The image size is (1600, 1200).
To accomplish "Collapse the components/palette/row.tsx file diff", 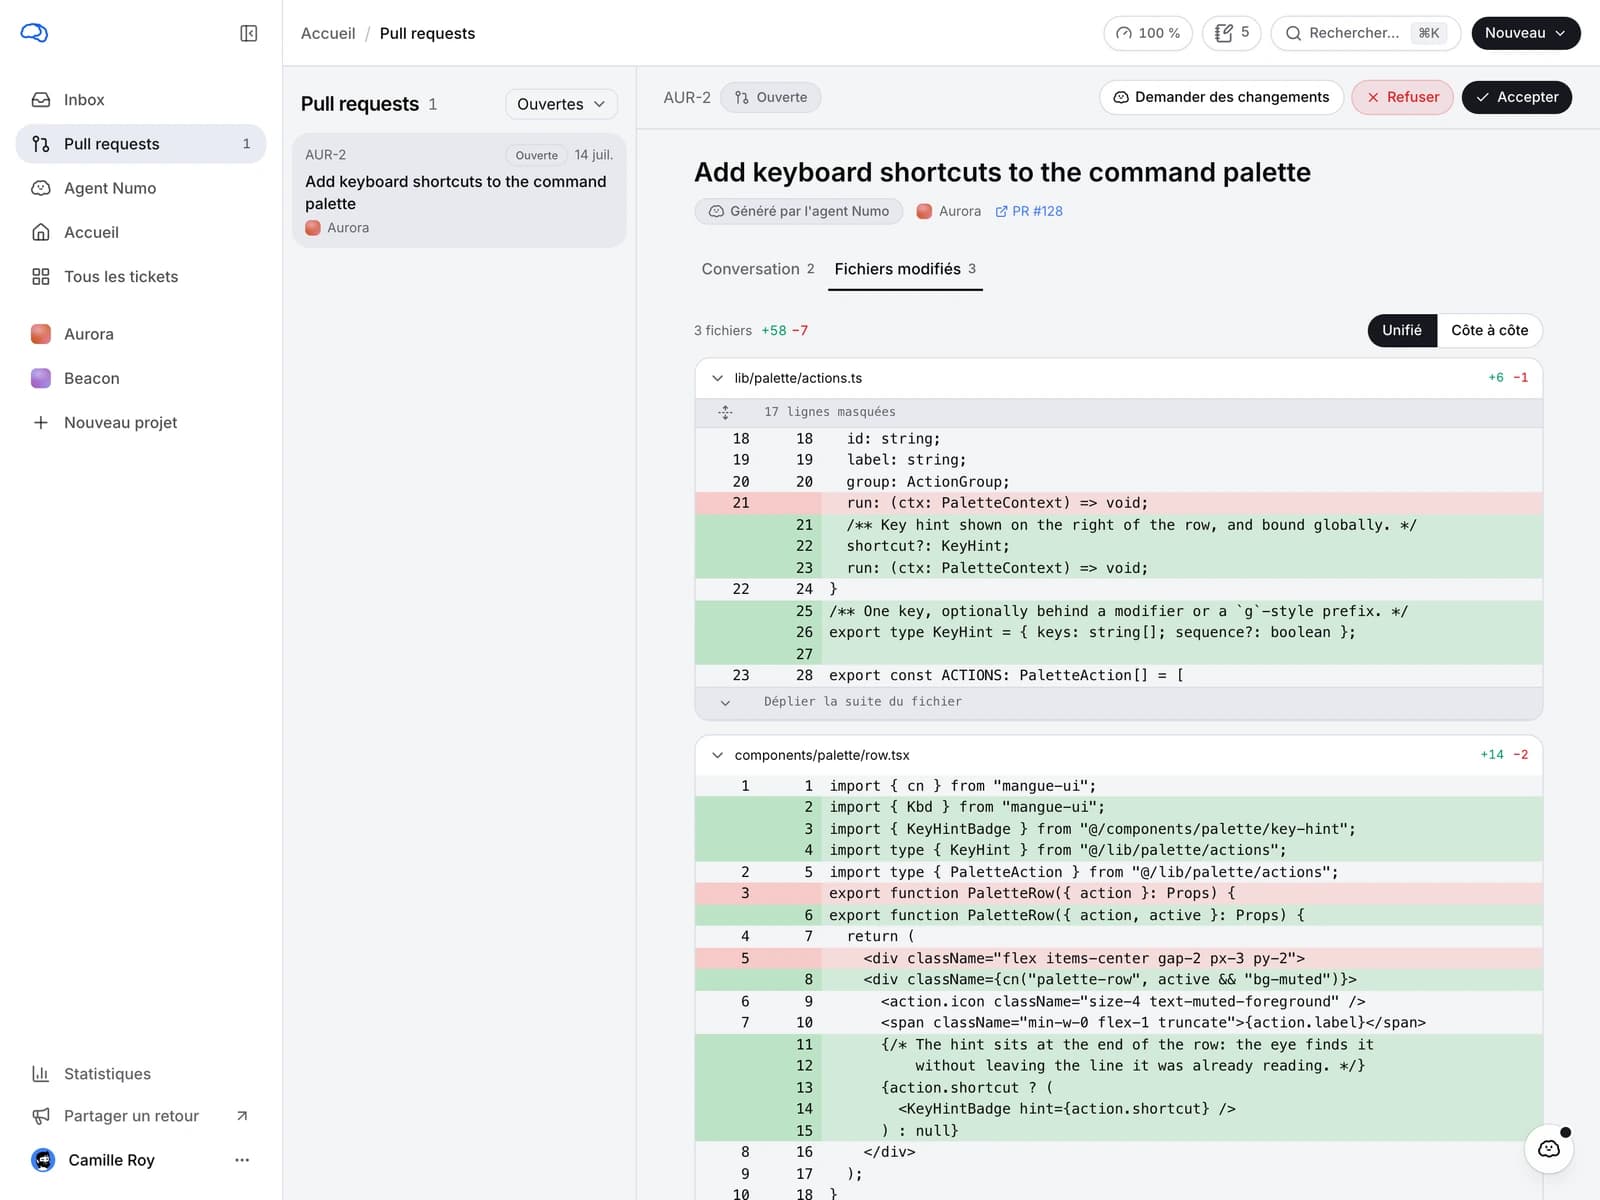I will coord(717,755).
